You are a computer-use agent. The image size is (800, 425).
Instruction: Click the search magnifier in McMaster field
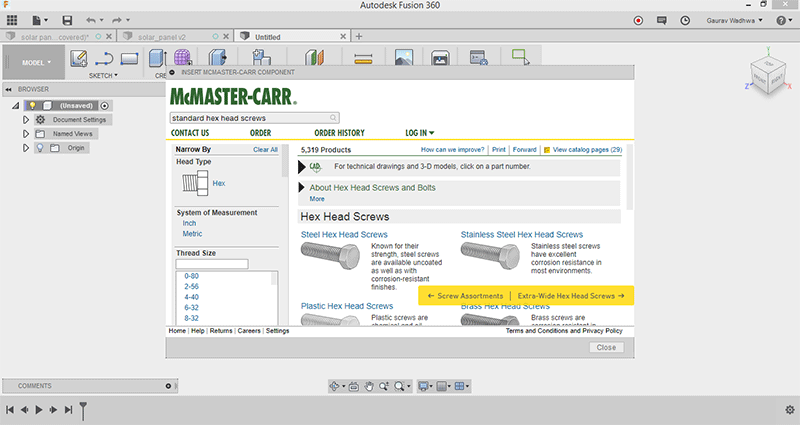(333, 118)
